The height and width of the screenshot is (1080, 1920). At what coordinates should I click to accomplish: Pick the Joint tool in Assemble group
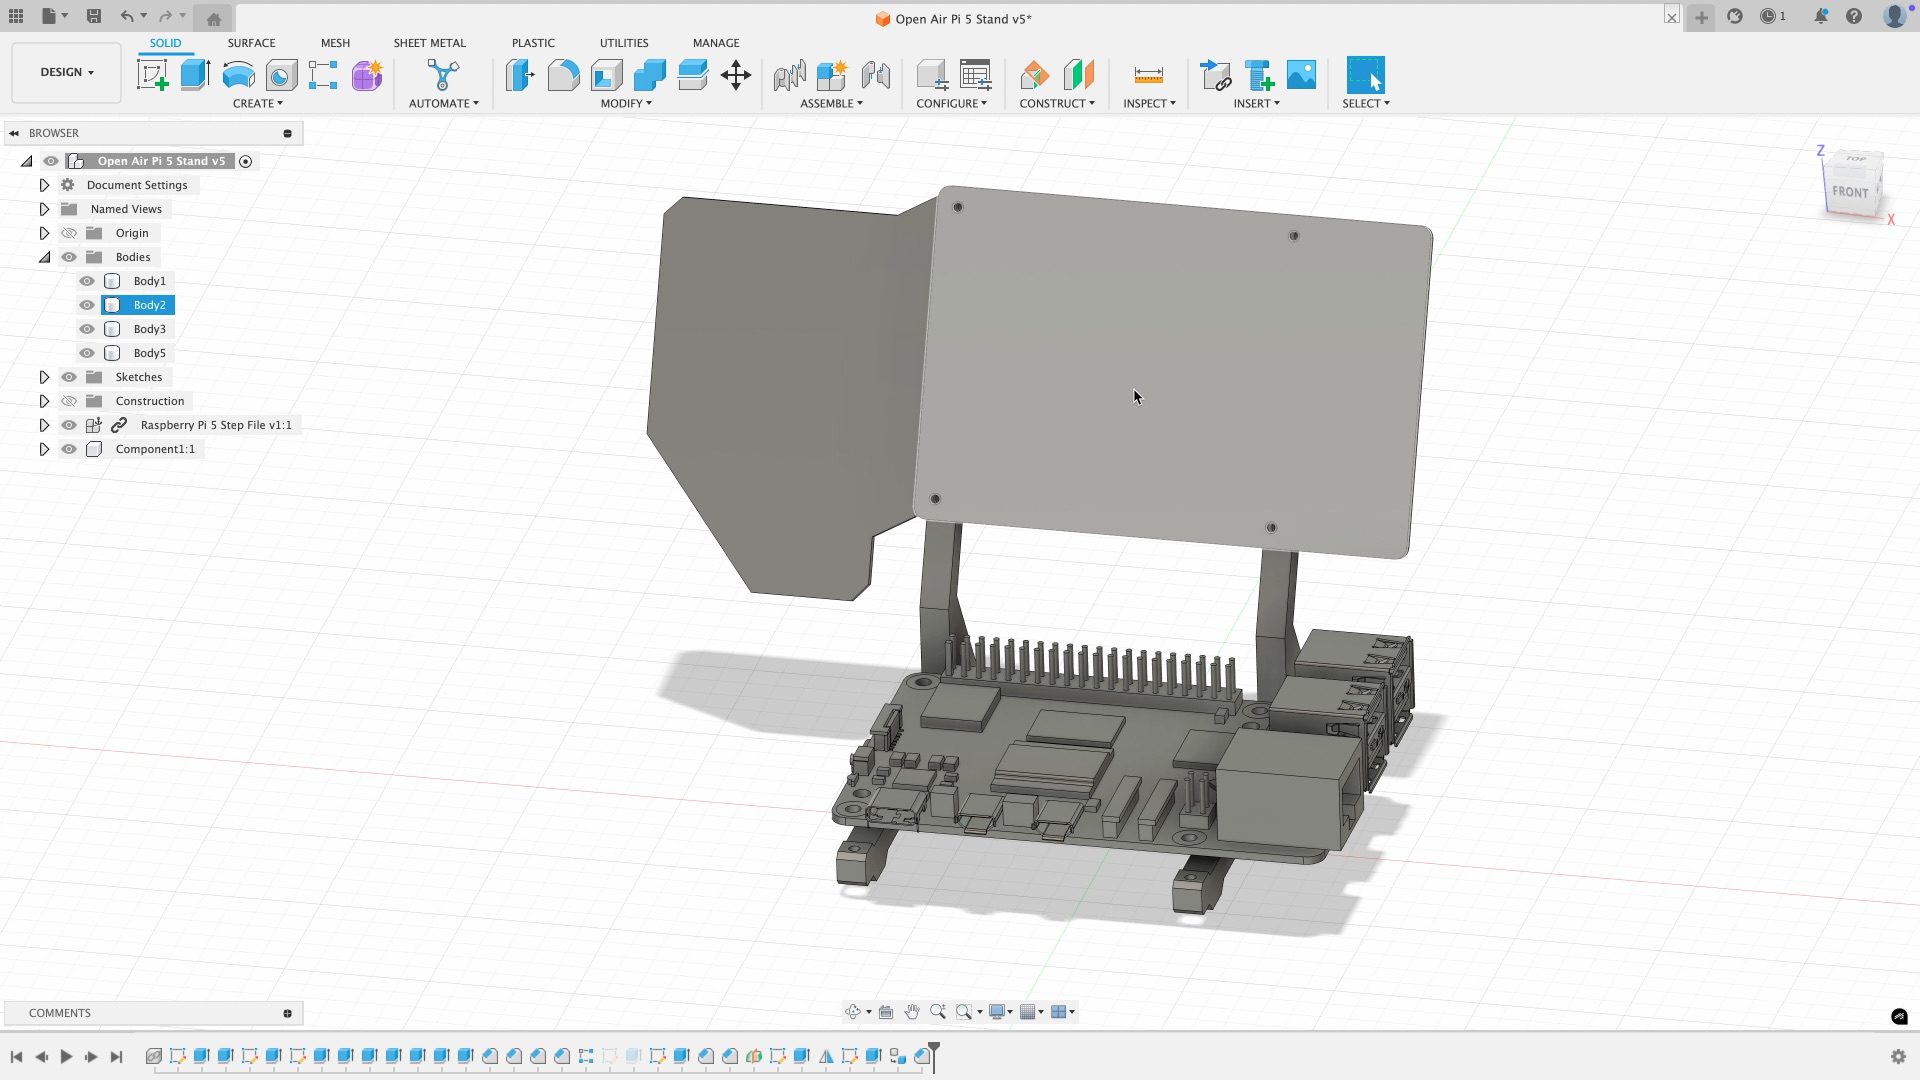(831, 75)
